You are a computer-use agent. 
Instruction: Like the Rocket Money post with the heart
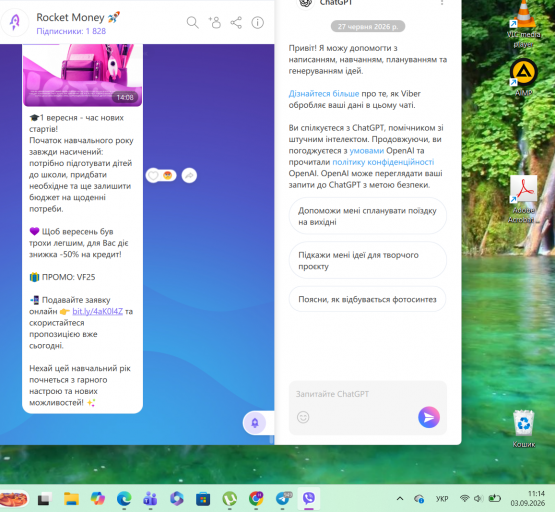(153, 176)
